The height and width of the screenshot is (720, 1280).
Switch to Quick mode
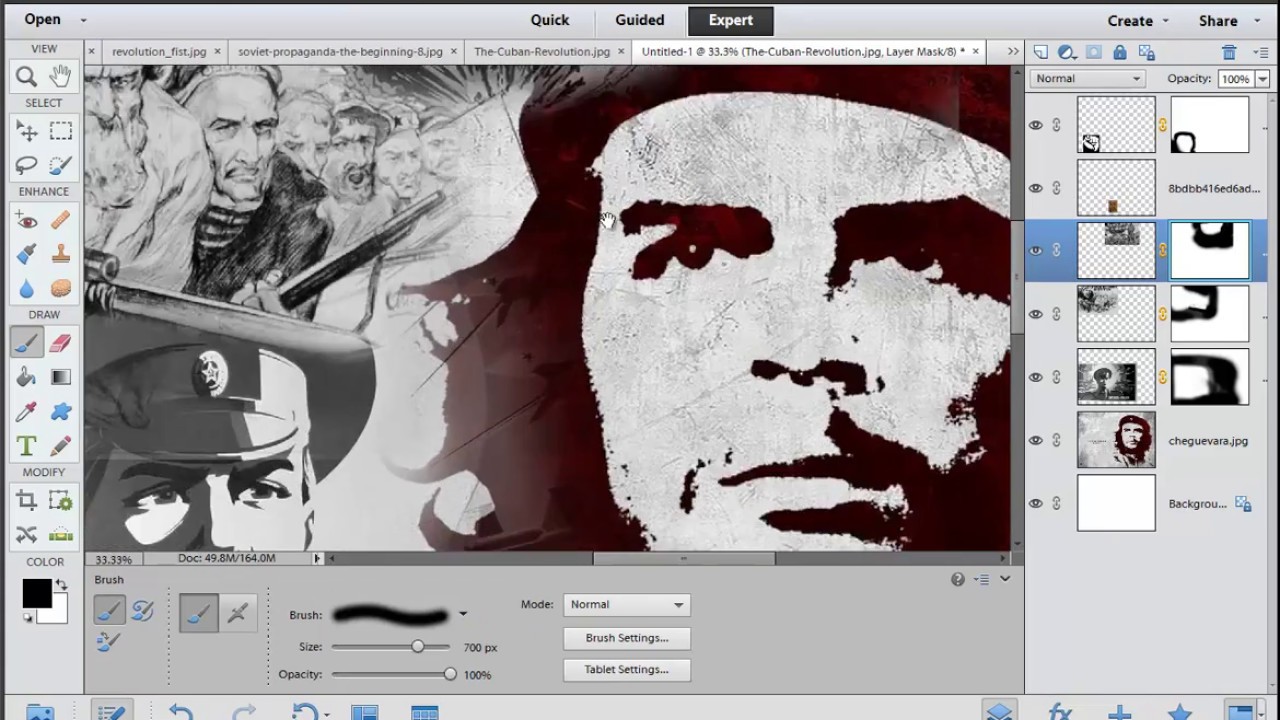point(550,20)
